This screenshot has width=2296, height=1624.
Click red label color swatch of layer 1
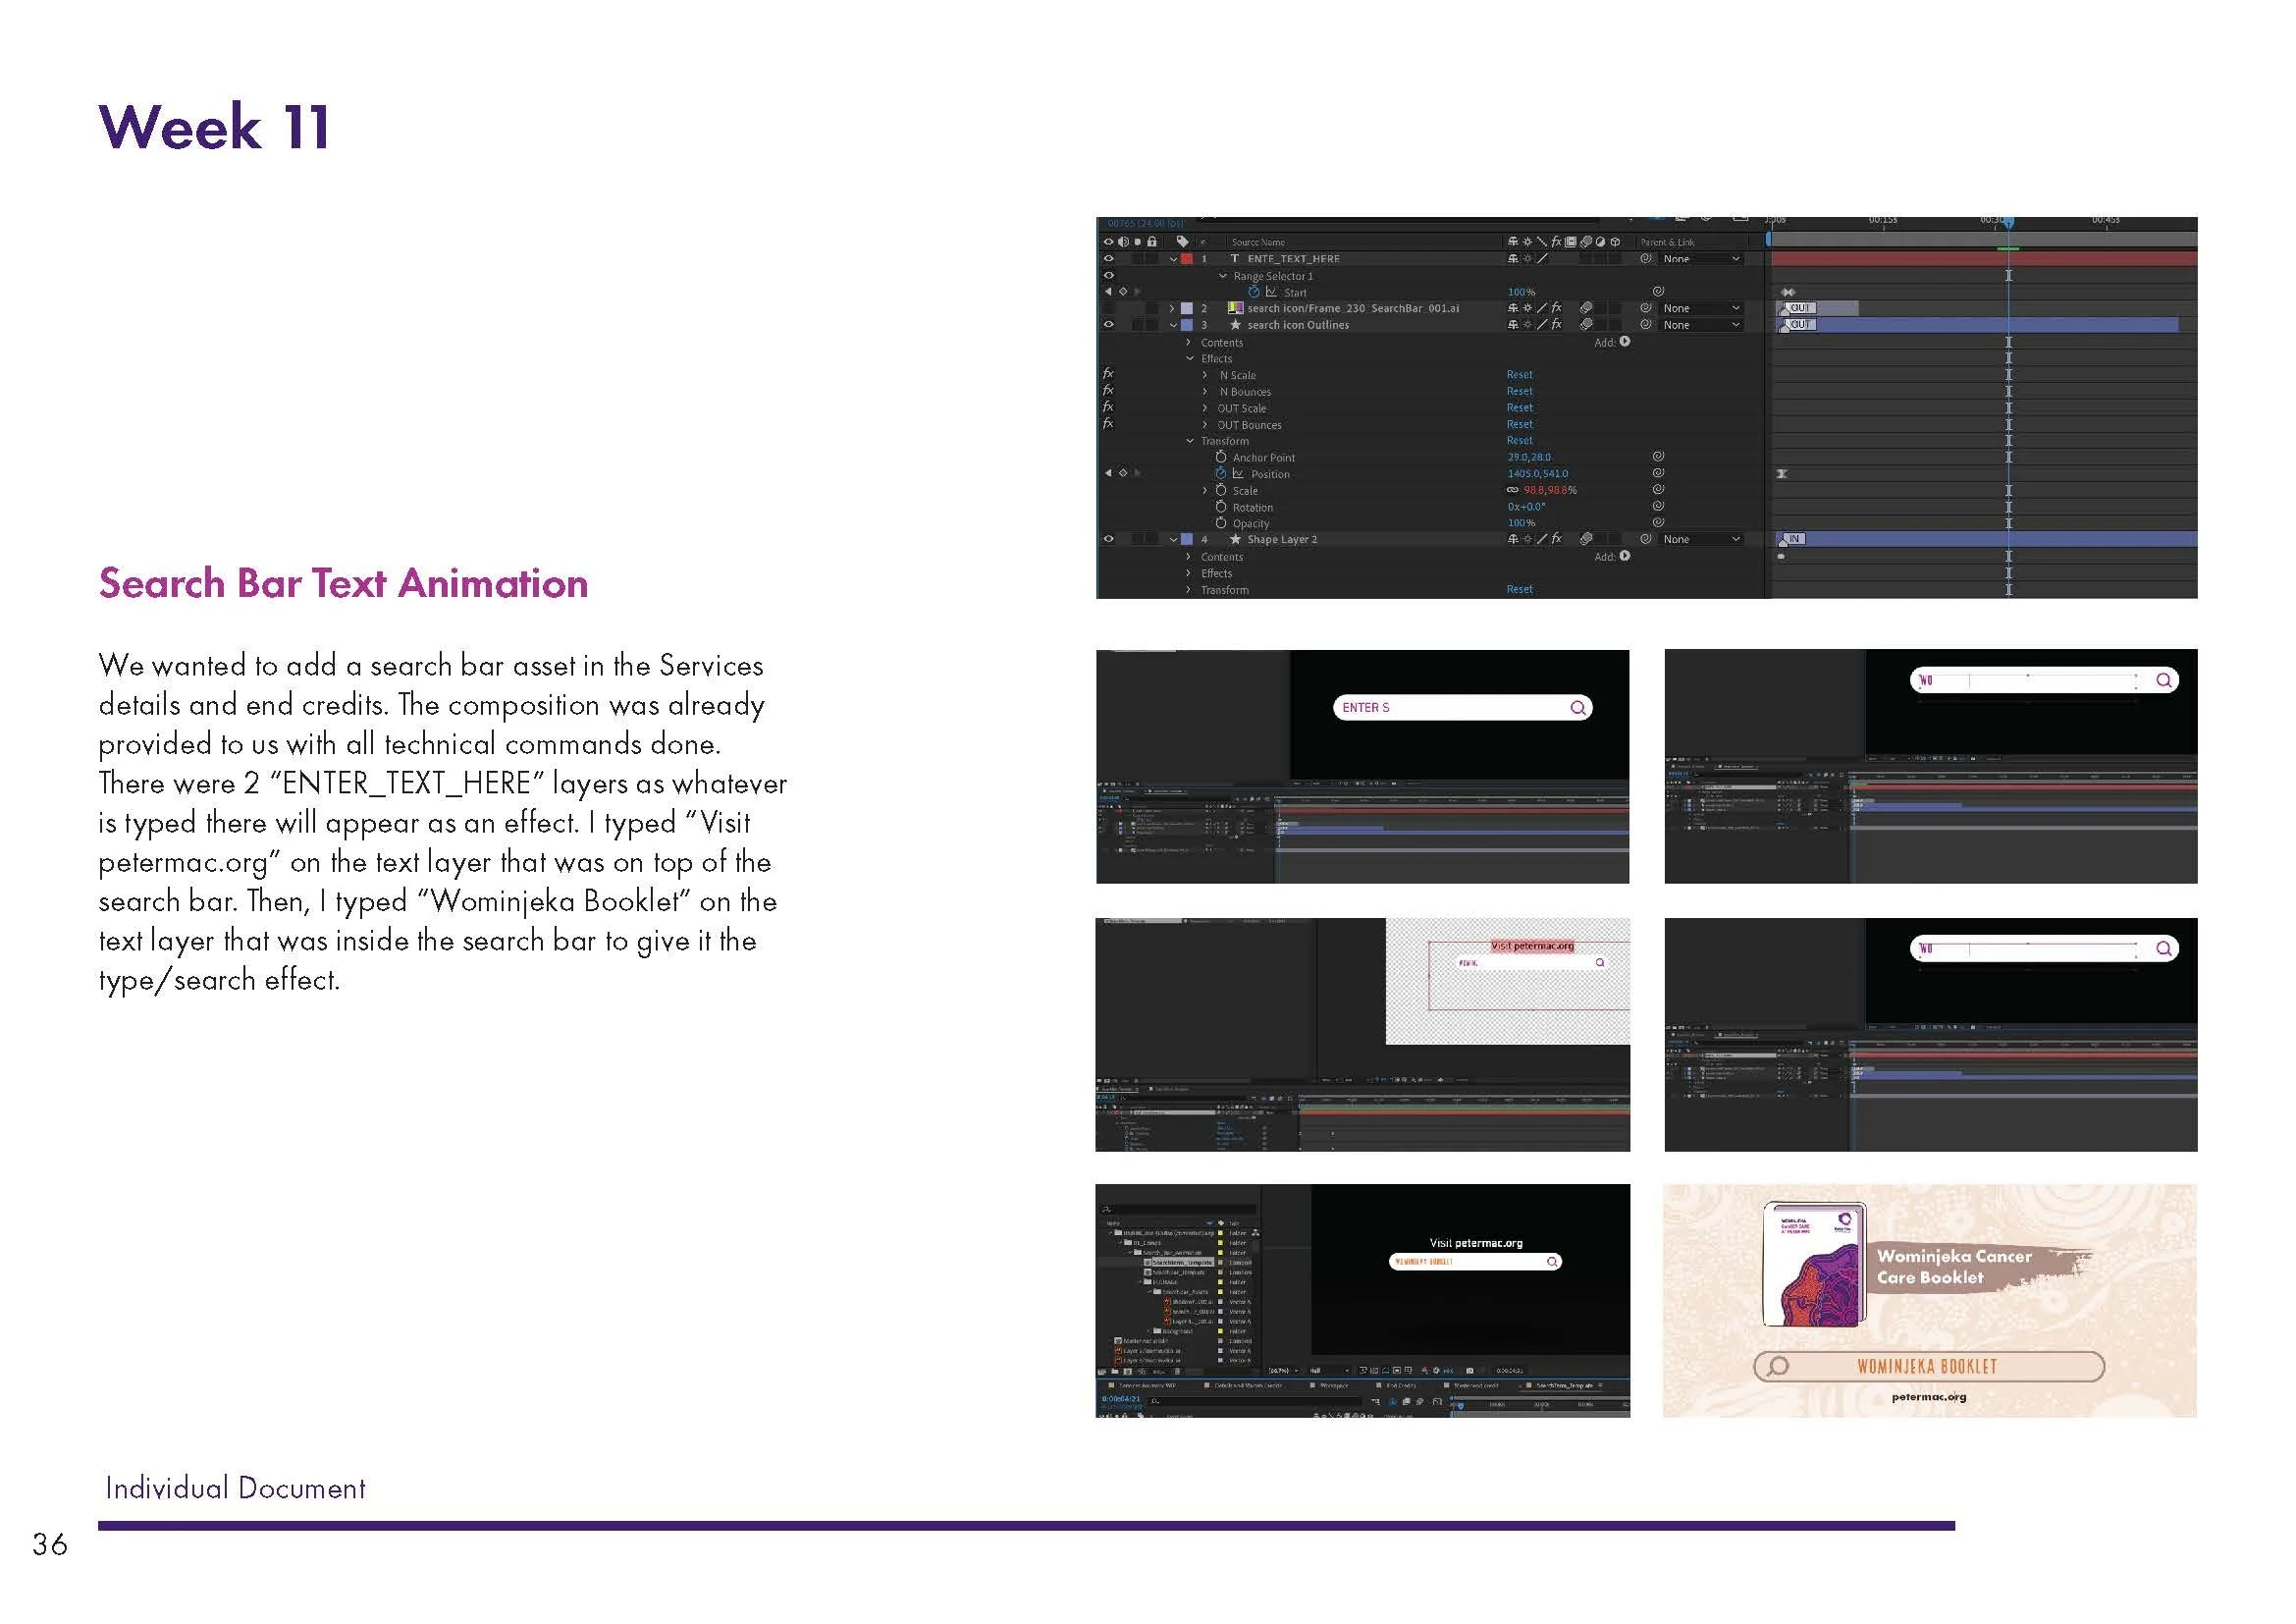1187,258
